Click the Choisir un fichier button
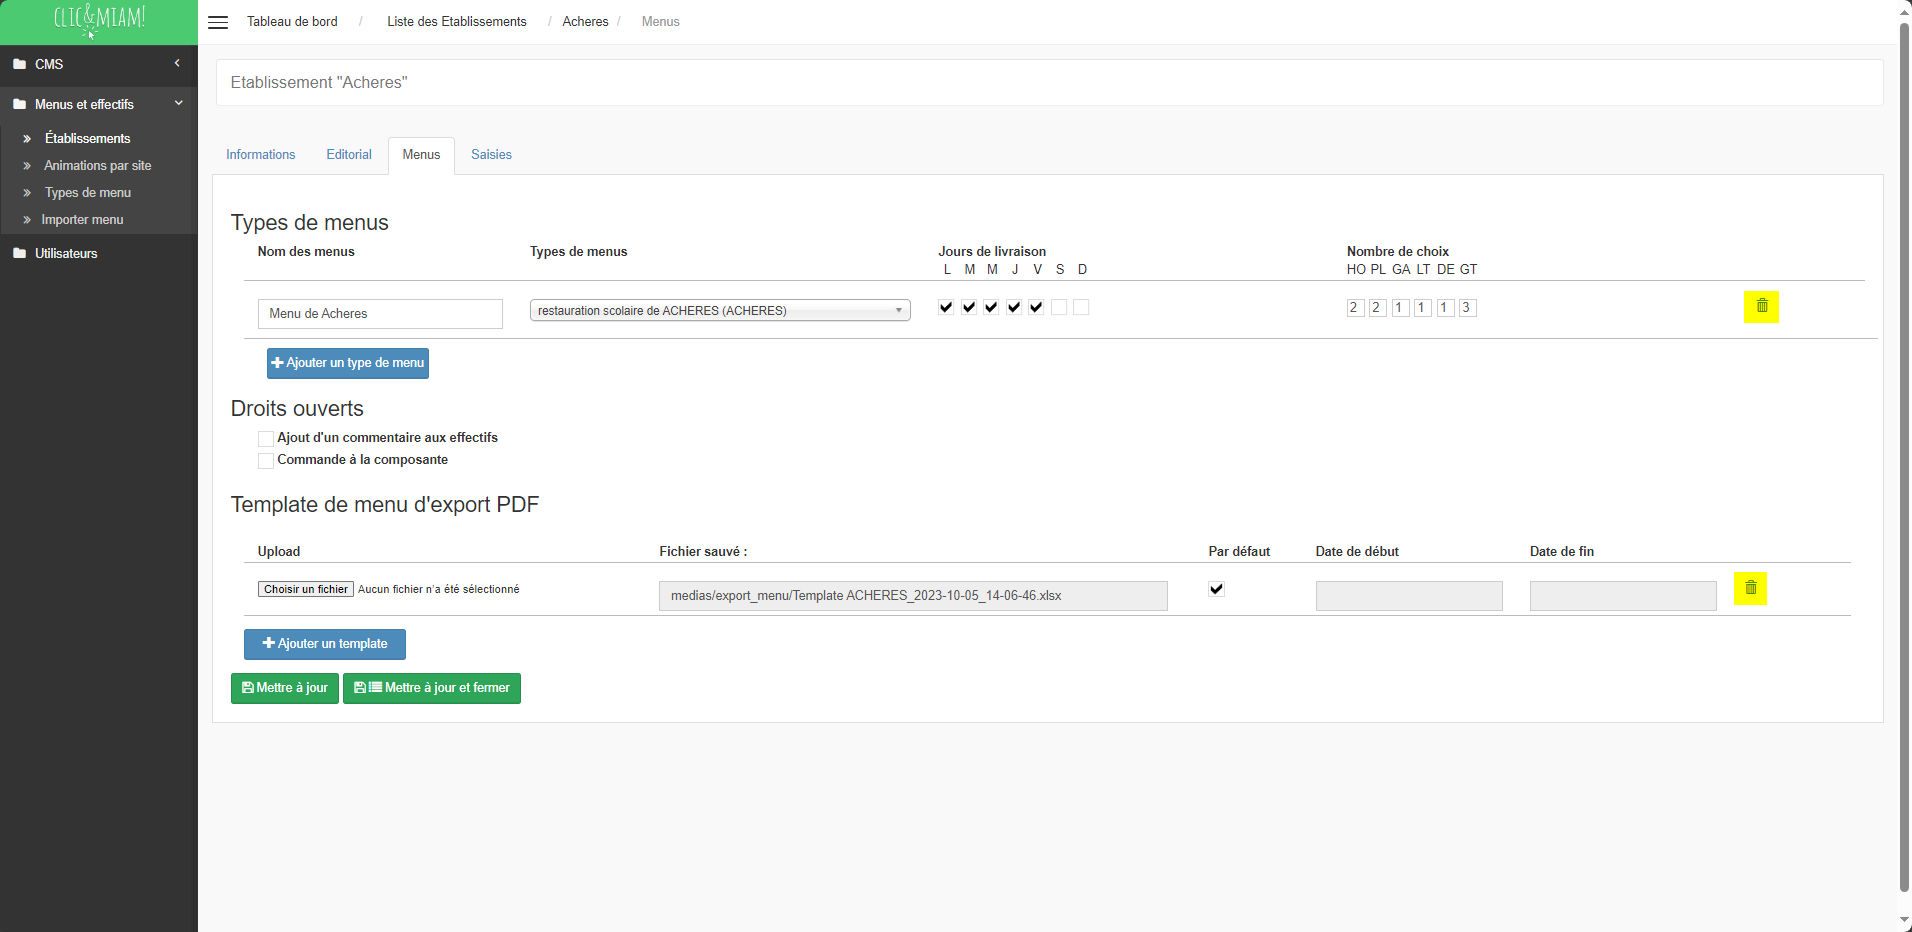This screenshot has height=932, width=1912. pos(306,589)
